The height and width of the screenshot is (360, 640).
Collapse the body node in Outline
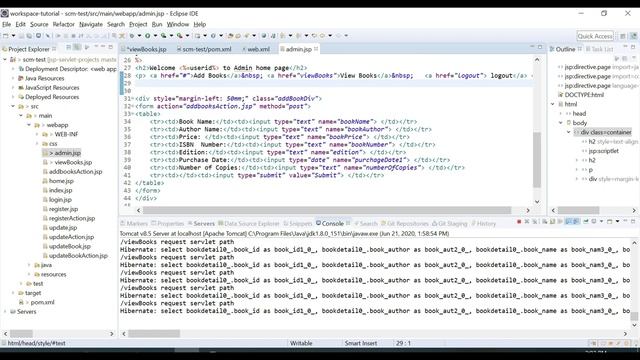[x=561, y=123]
